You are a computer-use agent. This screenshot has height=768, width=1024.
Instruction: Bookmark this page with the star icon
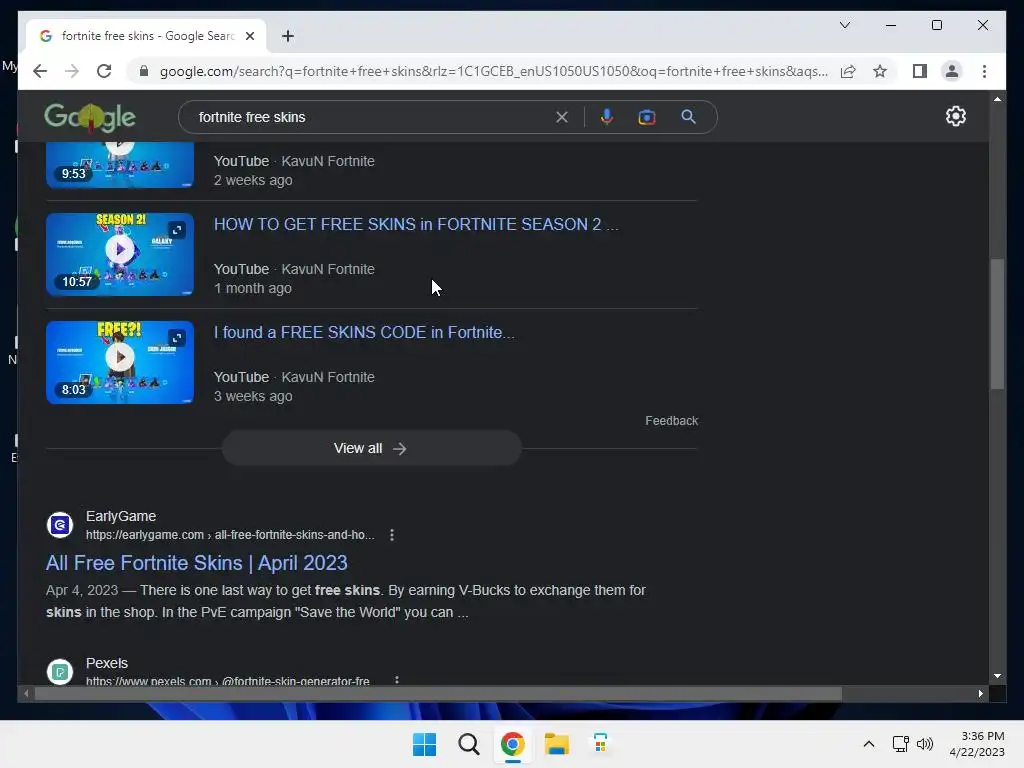click(x=880, y=71)
